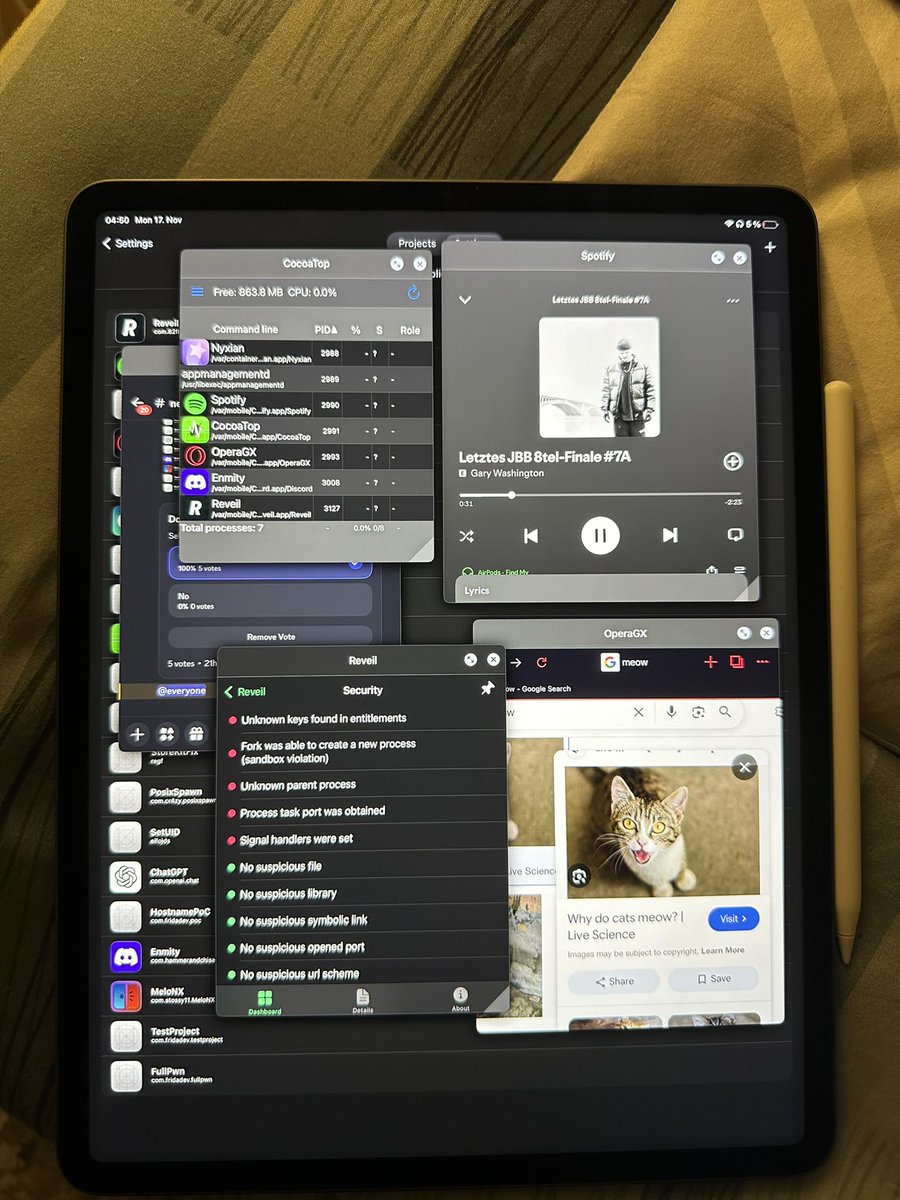The height and width of the screenshot is (1200, 900).
Task: Clear the Google search box with X
Action: coord(639,712)
